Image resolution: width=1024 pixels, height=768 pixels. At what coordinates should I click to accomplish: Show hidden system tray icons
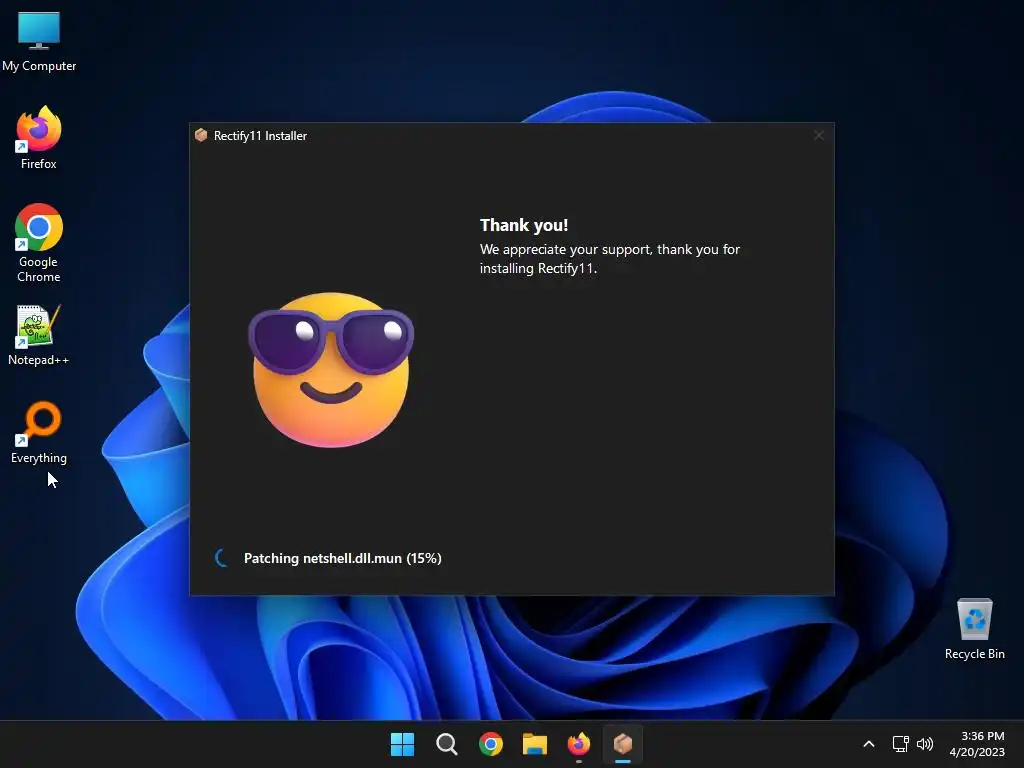[869, 744]
